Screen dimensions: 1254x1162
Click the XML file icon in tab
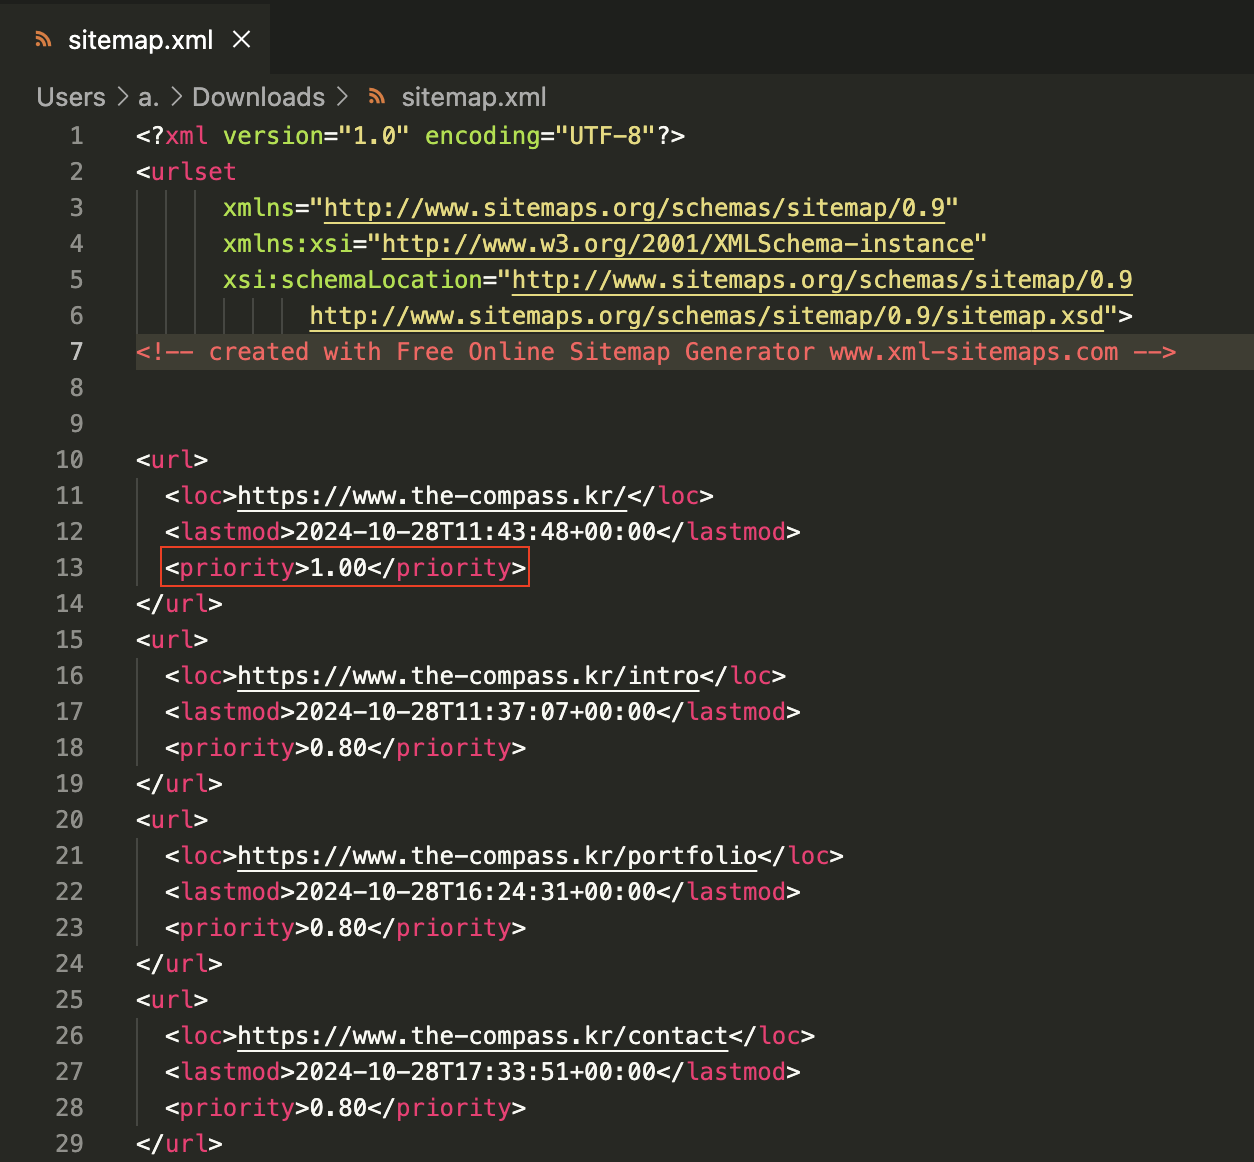point(43,40)
